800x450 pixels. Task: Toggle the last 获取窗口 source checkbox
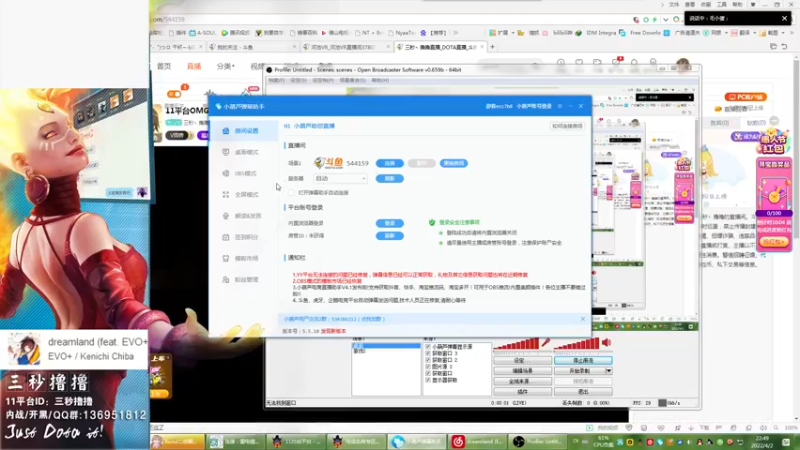click(428, 373)
